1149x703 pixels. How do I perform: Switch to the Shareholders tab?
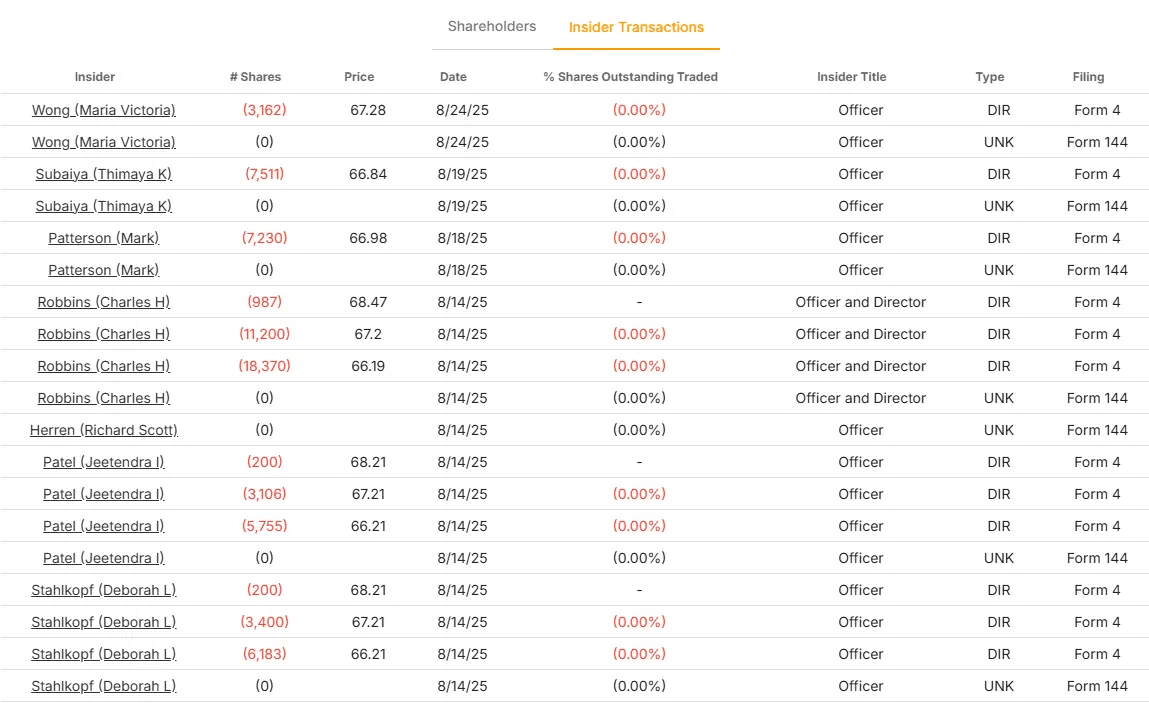tap(491, 26)
